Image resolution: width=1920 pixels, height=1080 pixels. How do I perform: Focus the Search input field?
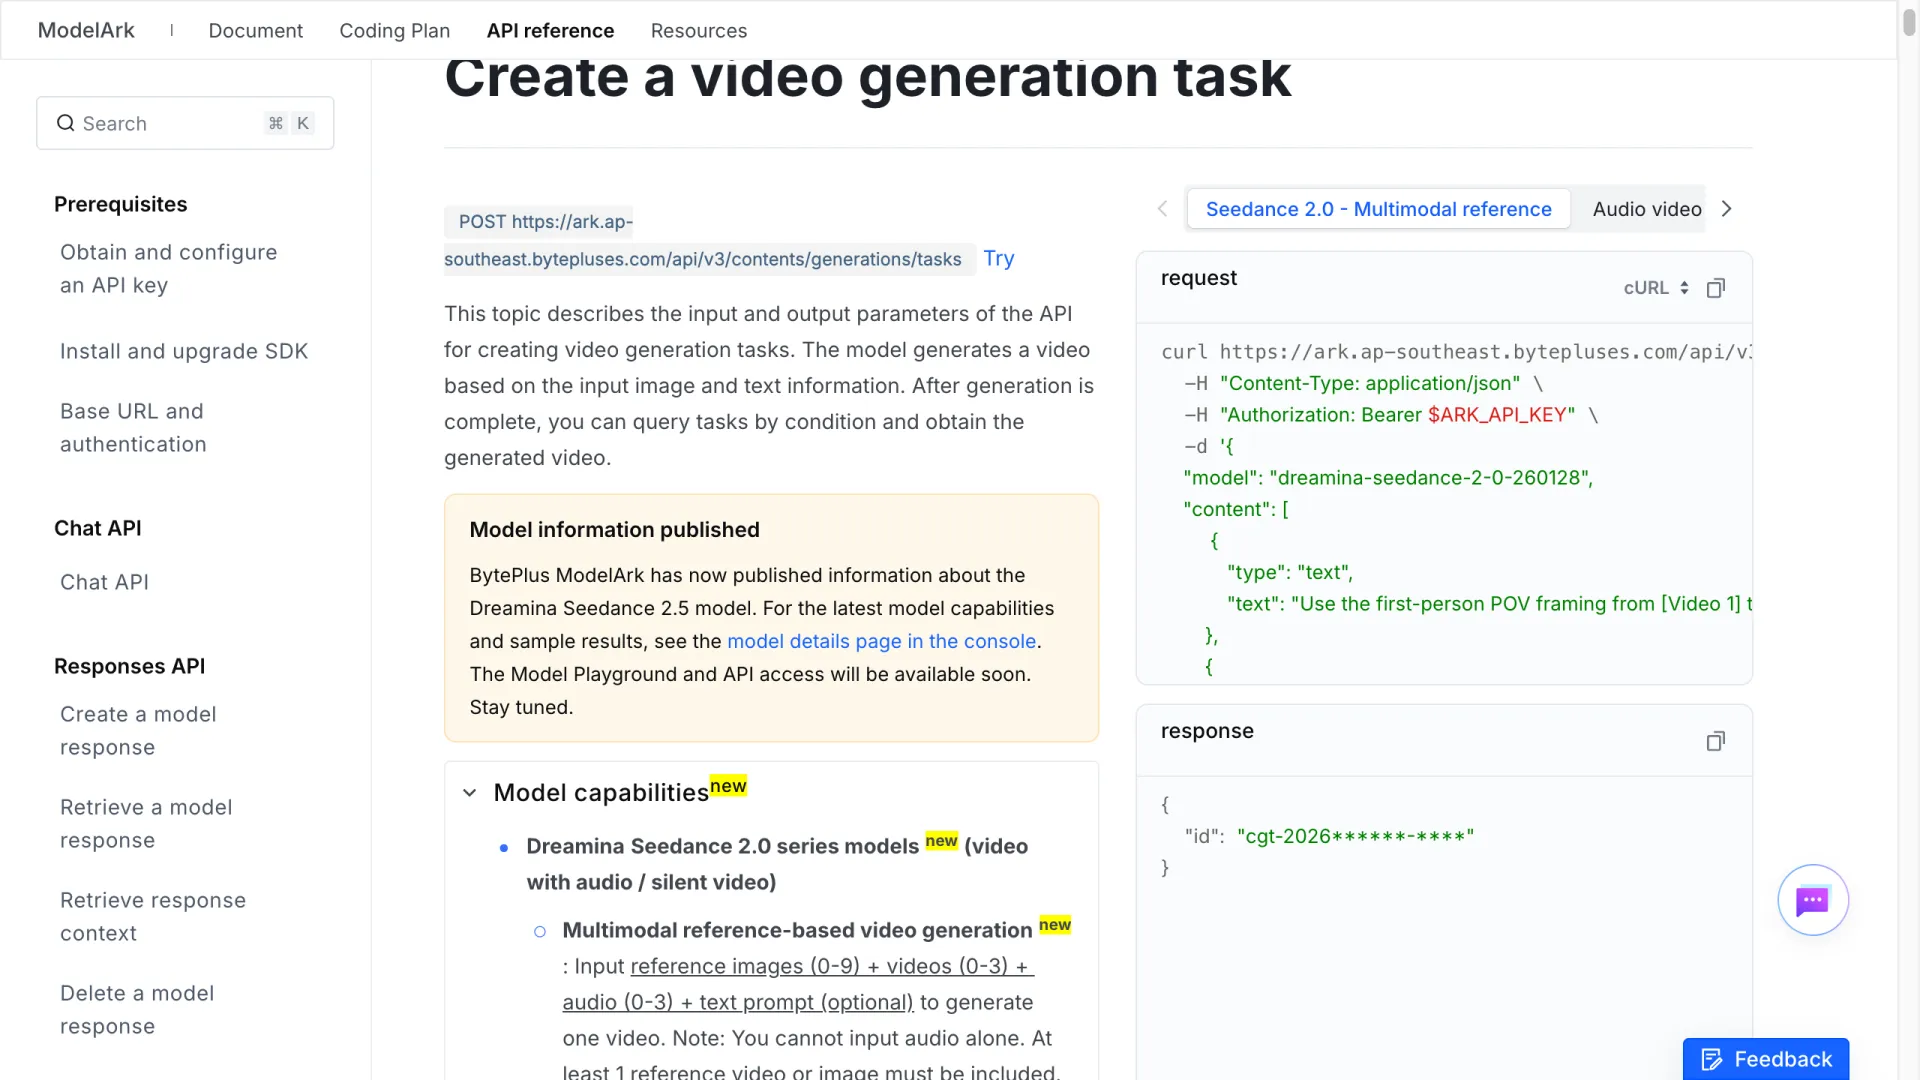[185, 123]
